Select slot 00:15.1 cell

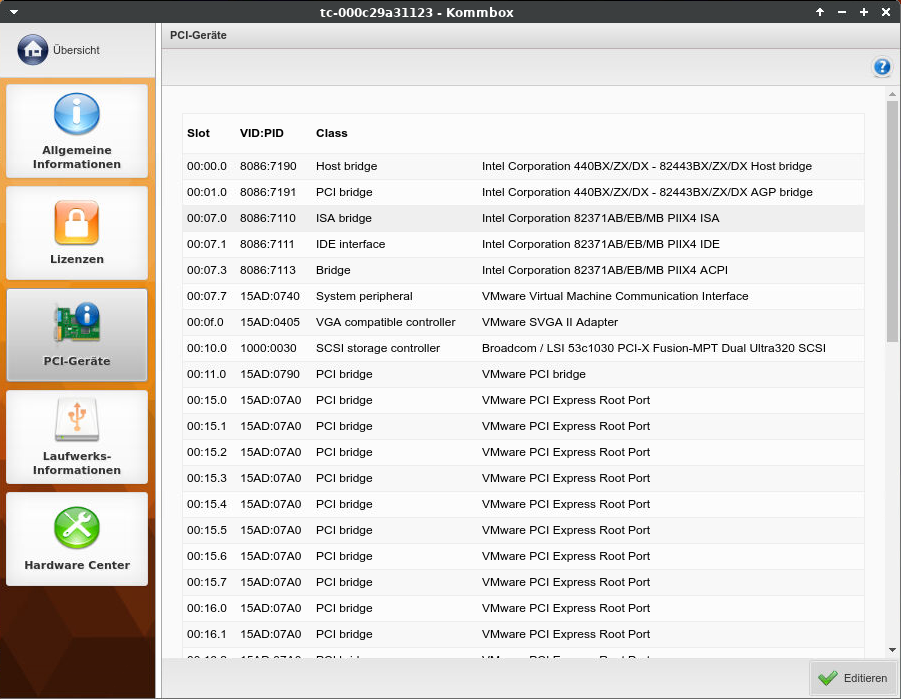(x=207, y=426)
